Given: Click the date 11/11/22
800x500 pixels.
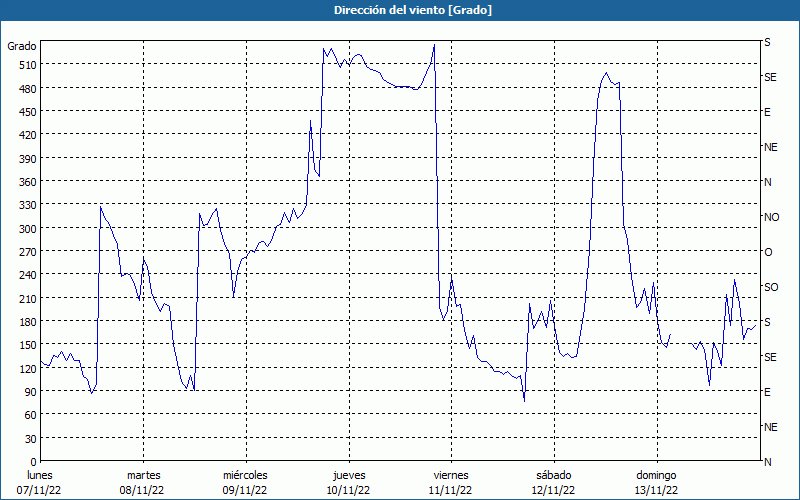Looking at the screenshot, I should click(x=451, y=490).
